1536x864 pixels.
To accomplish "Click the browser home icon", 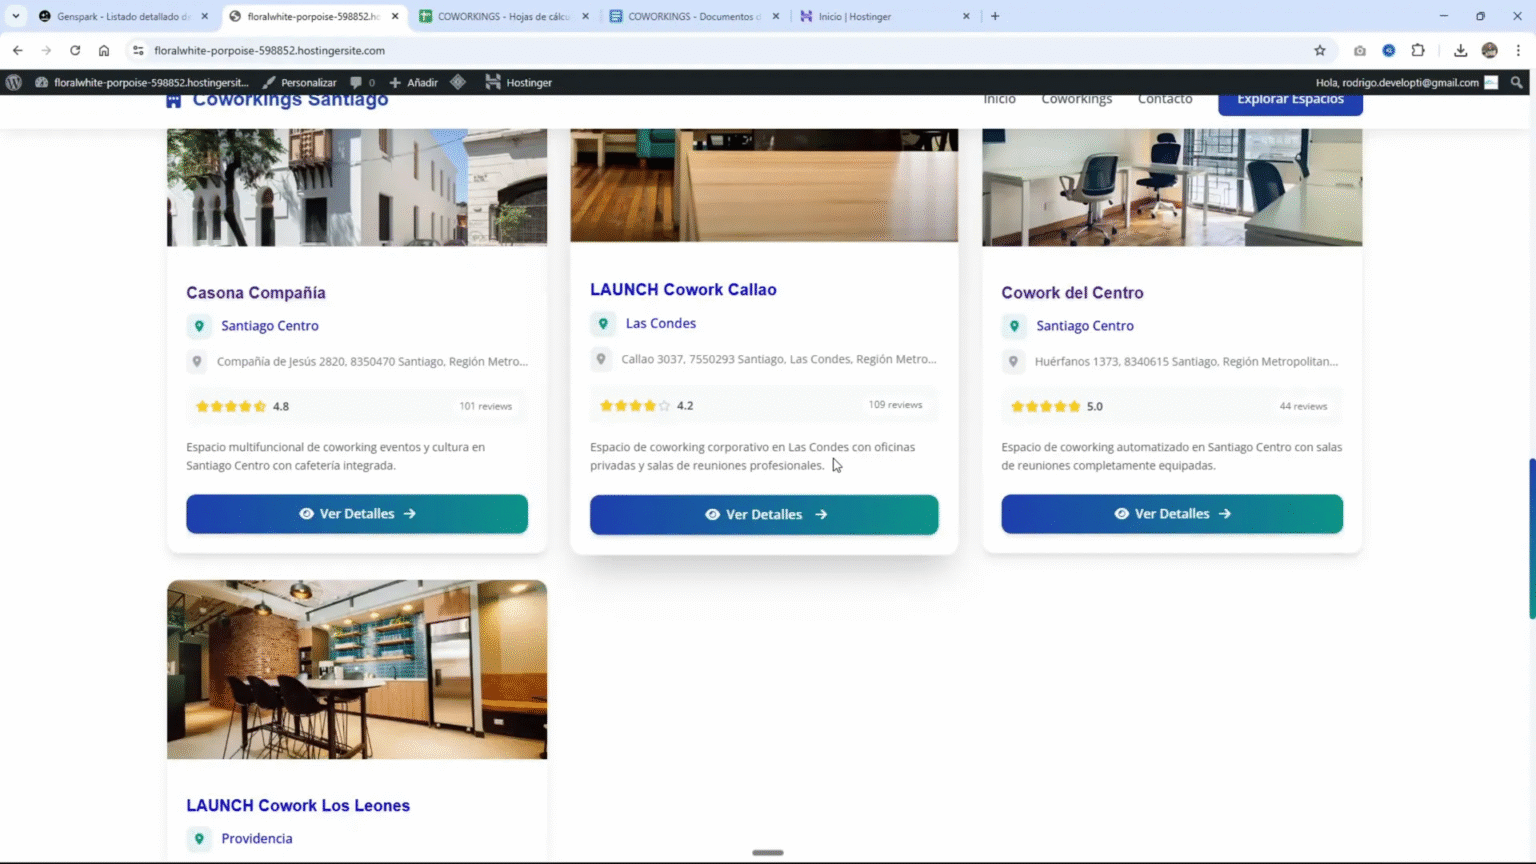I will coord(104,50).
